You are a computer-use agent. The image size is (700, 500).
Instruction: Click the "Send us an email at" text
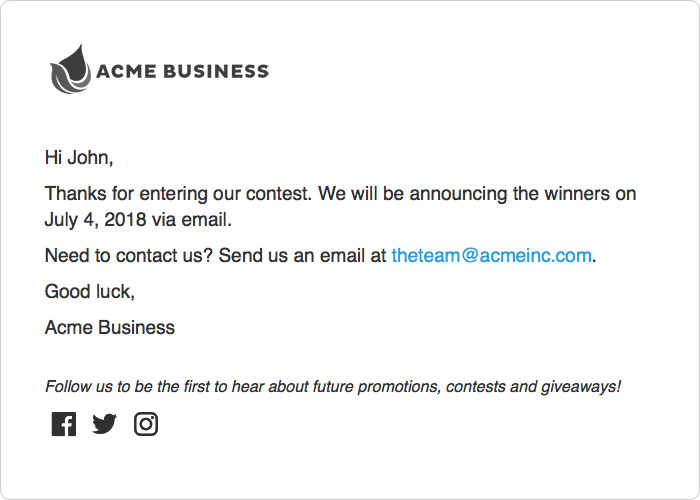tap(302, 255)
